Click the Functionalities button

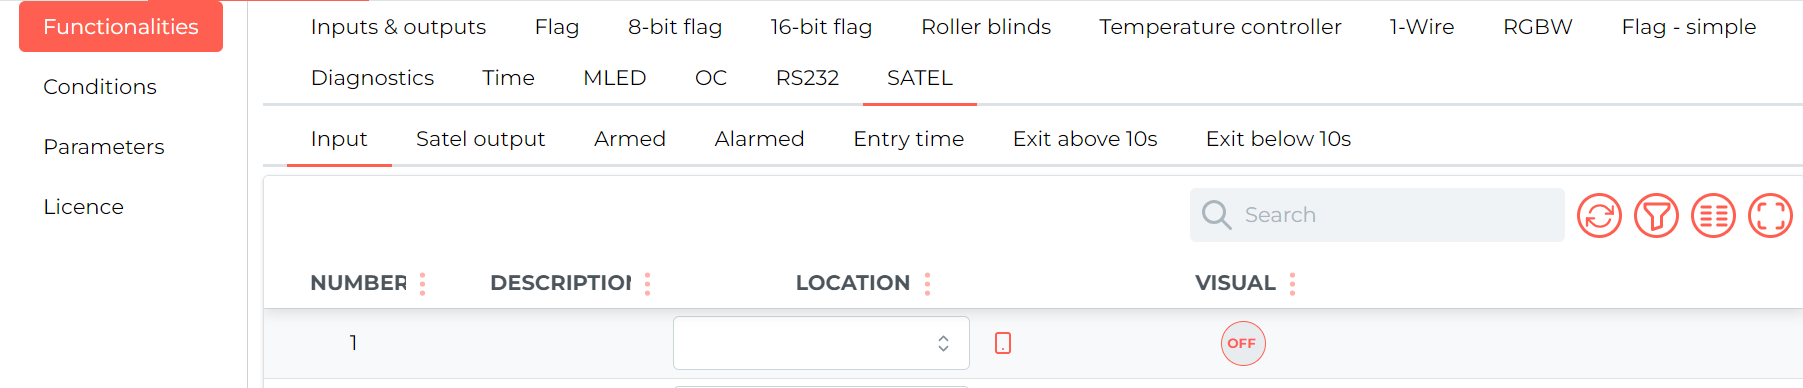pos(121,27)
